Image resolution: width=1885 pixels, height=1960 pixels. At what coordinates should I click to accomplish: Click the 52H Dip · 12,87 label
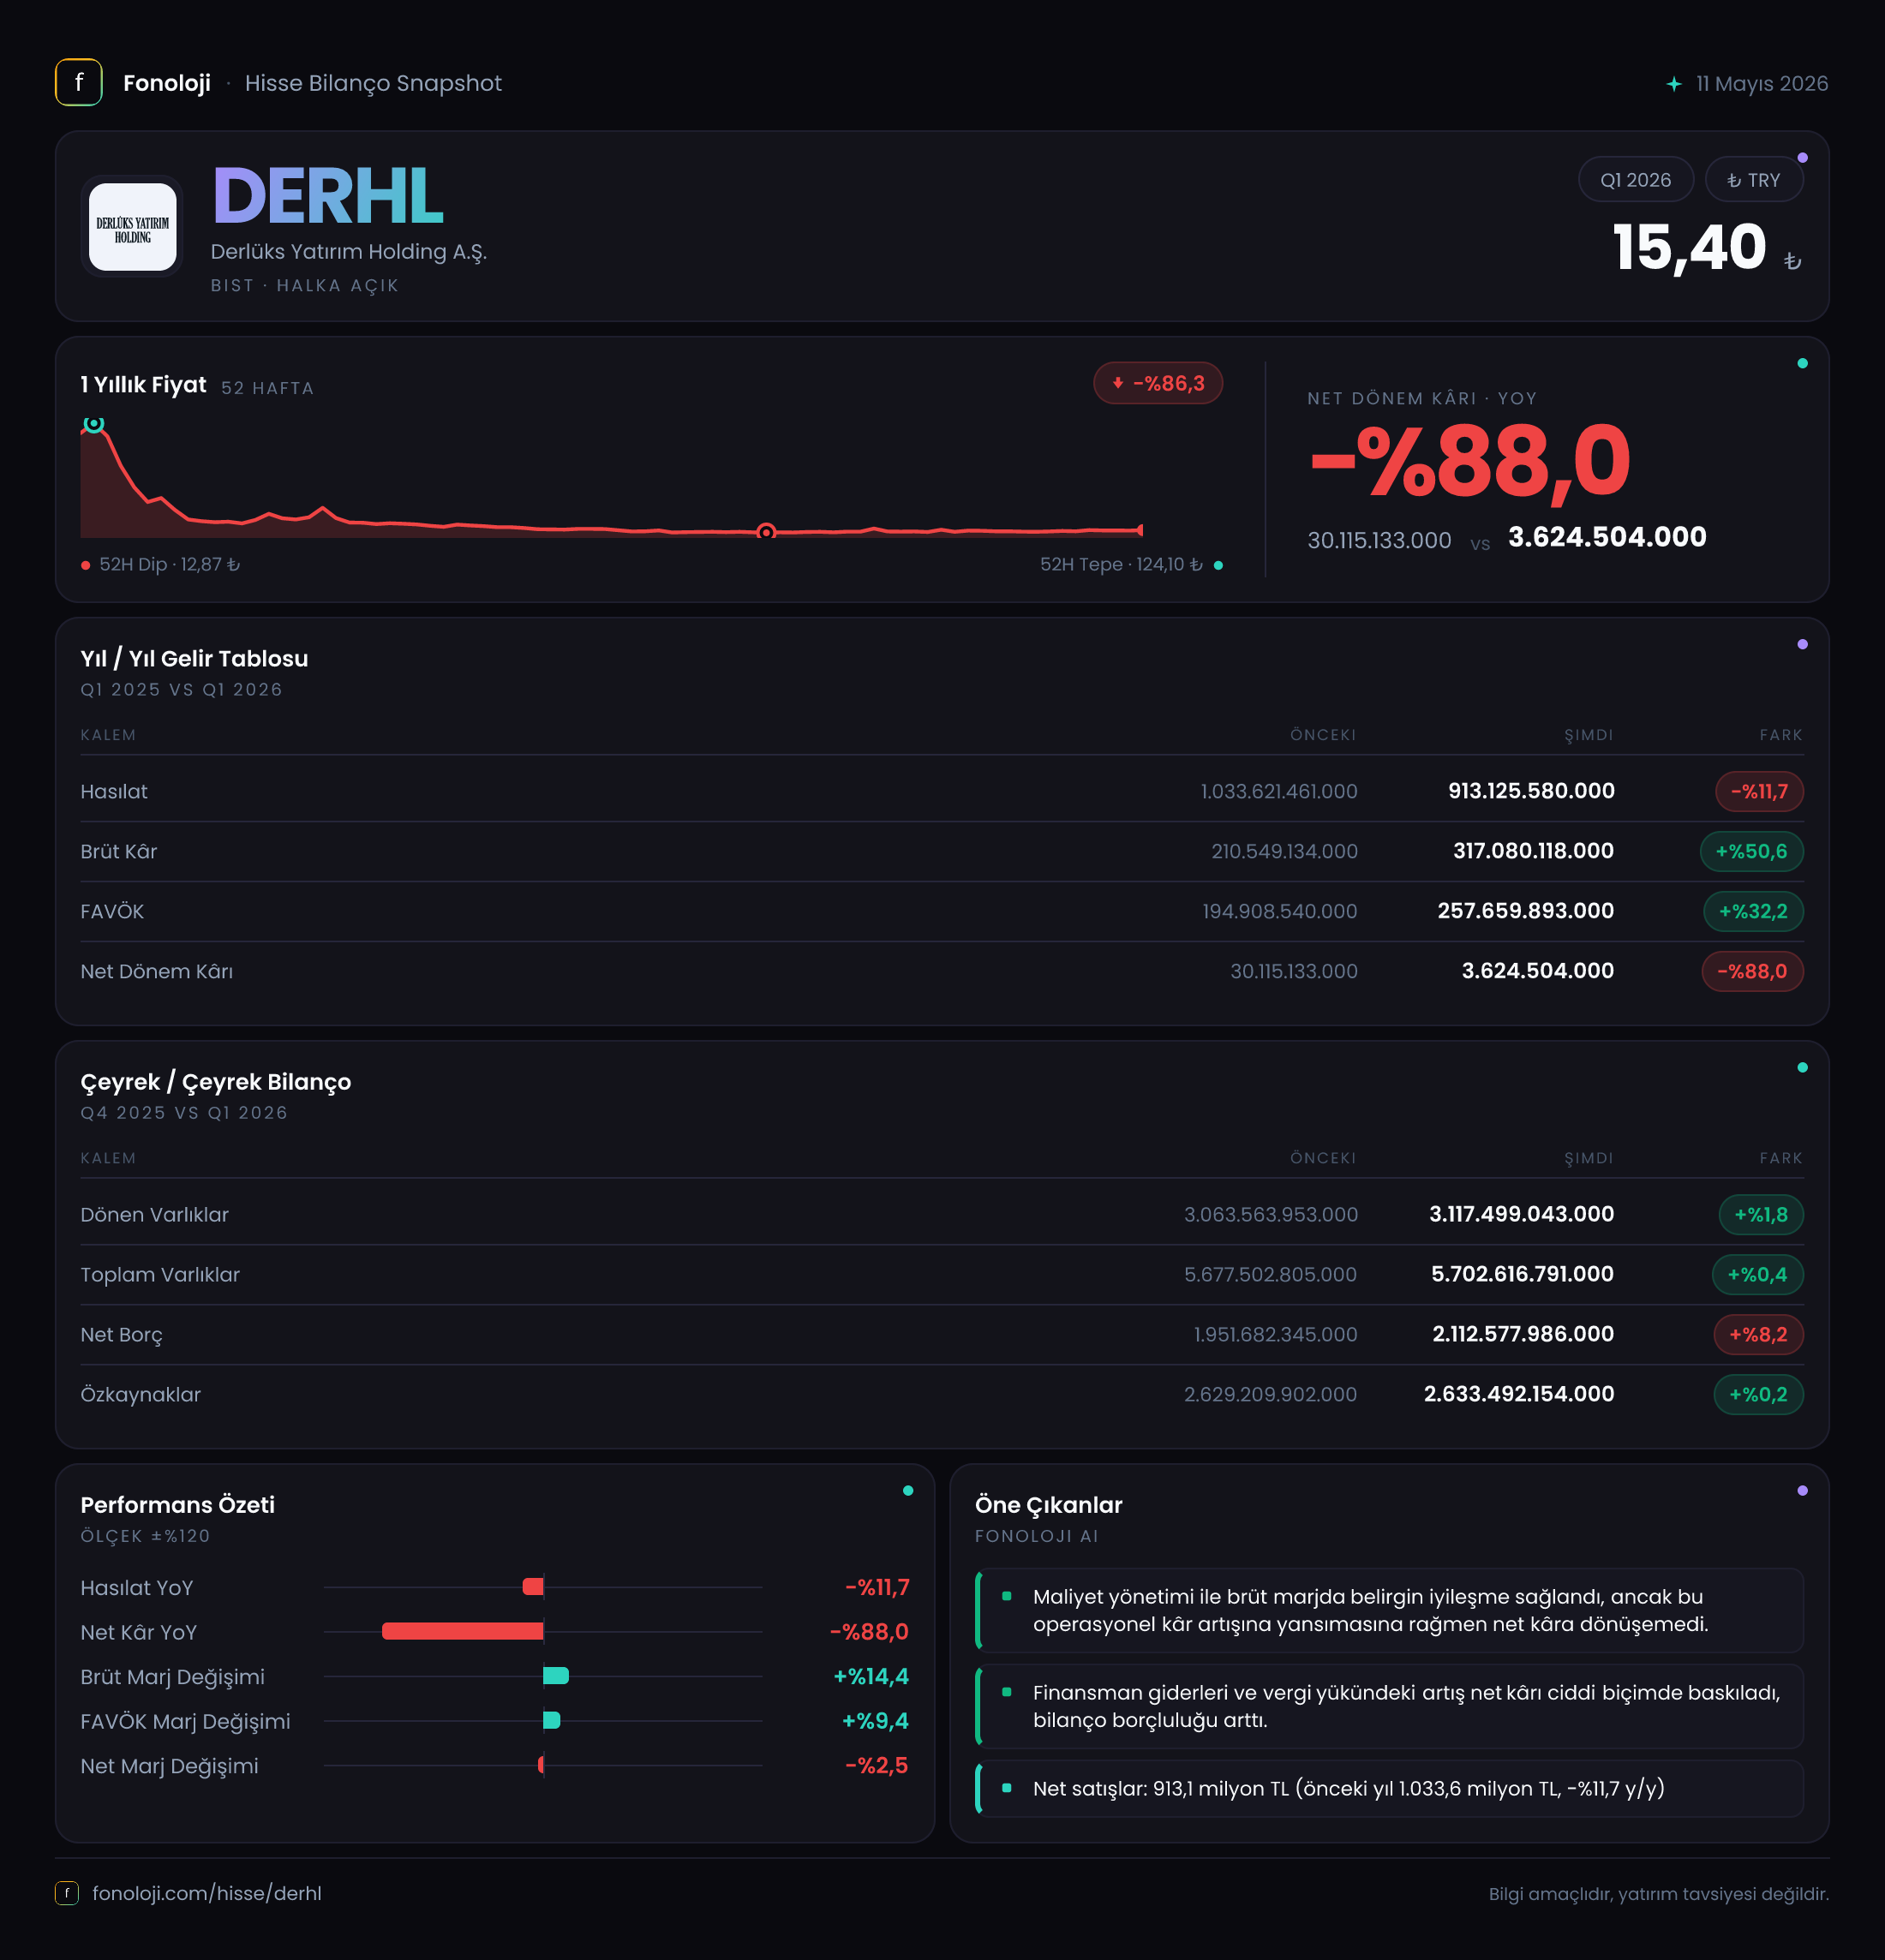tap(169, 565)
